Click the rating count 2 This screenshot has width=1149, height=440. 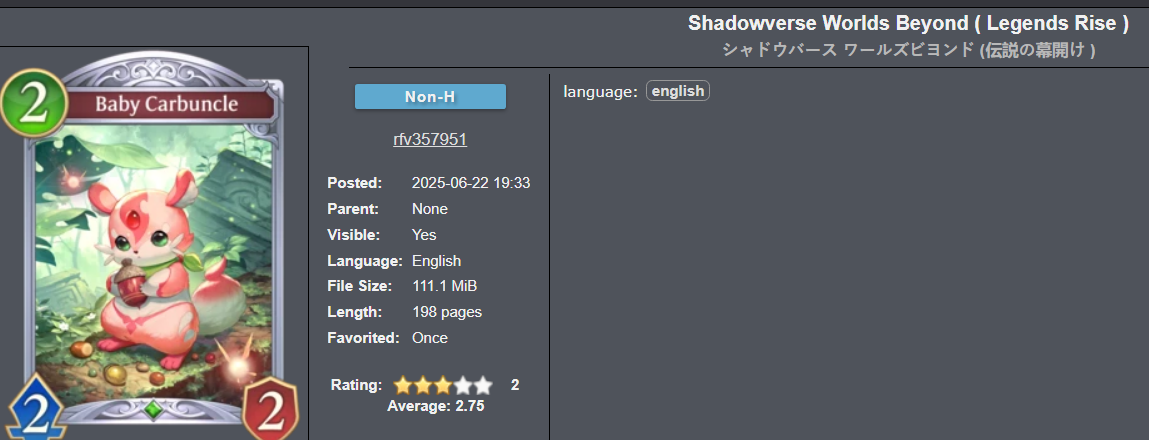click(515, 385)
